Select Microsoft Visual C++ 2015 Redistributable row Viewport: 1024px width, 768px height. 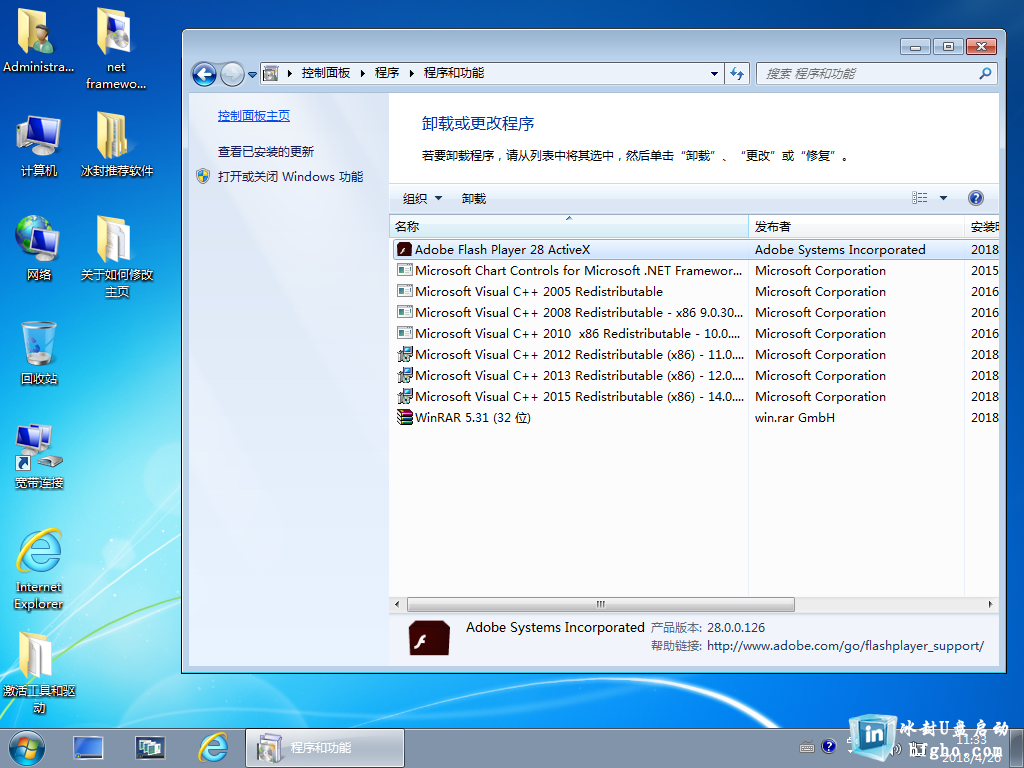pos(696,396)
